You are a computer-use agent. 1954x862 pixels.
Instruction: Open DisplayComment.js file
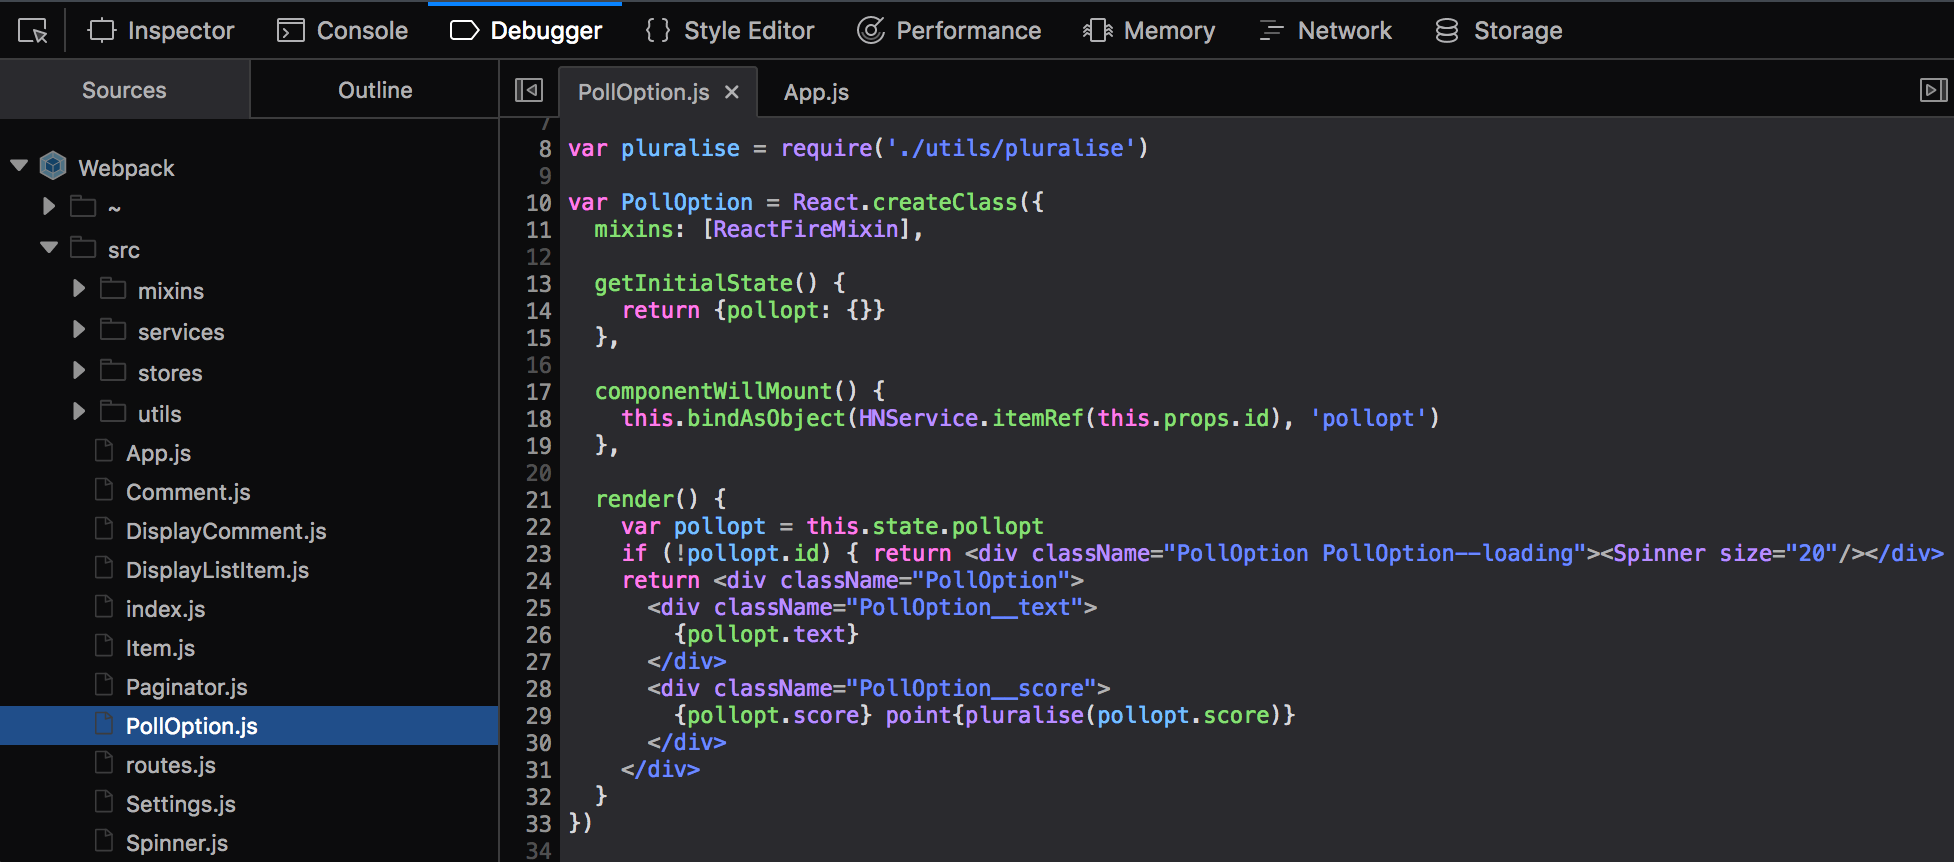click(x=226, y=531)
